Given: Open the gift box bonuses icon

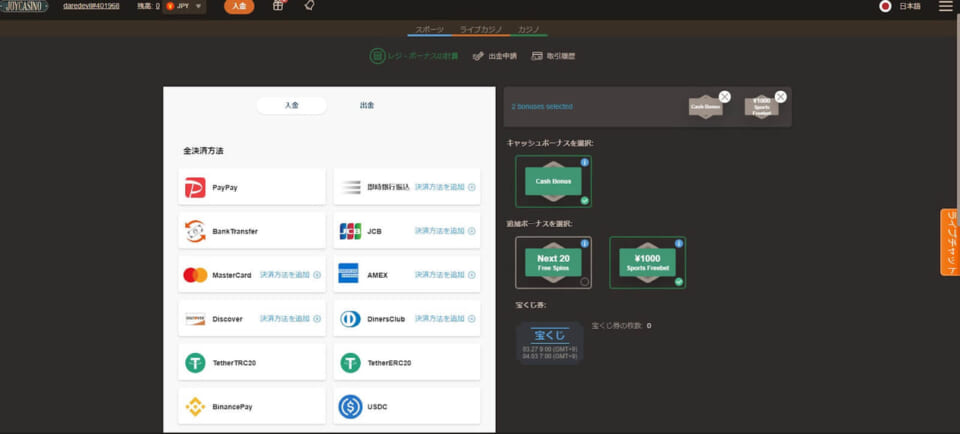Looking at the screenshot, I should tap(279, 6).
